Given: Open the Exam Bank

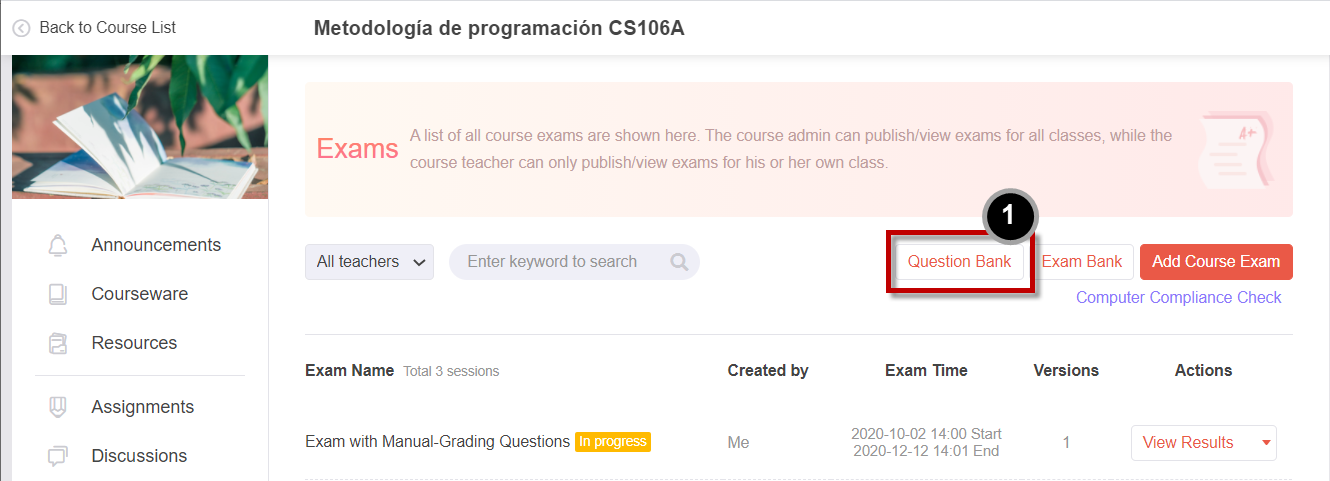Looking at the screenshot, I should point(1082,262).
